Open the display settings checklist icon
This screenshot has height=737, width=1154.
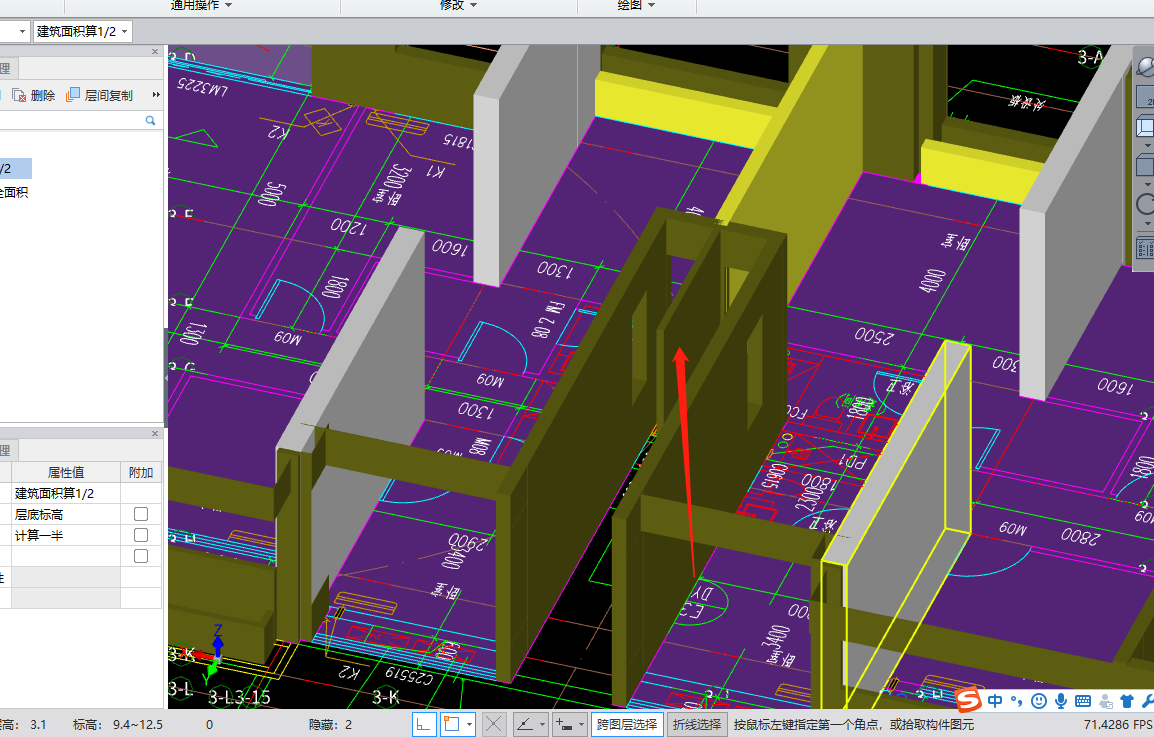click(x=1145, y=247)
